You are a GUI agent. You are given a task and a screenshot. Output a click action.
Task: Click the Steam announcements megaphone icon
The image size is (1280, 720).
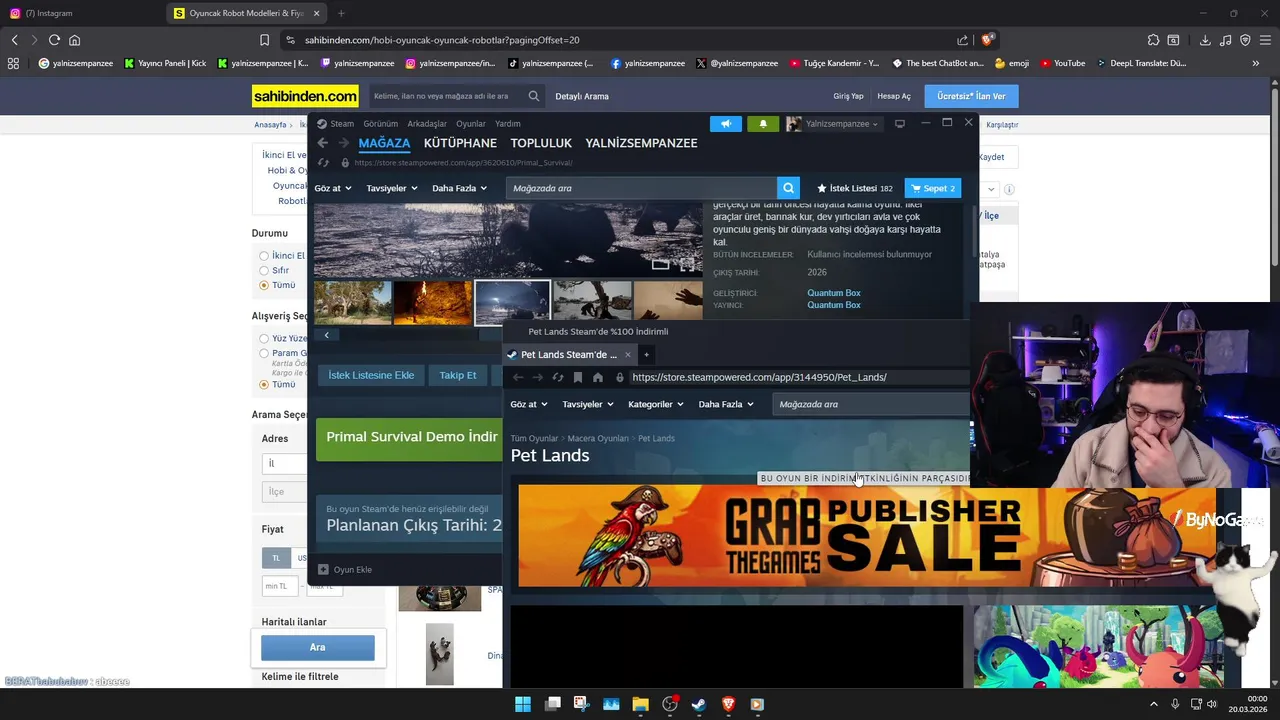coord(726,124)
